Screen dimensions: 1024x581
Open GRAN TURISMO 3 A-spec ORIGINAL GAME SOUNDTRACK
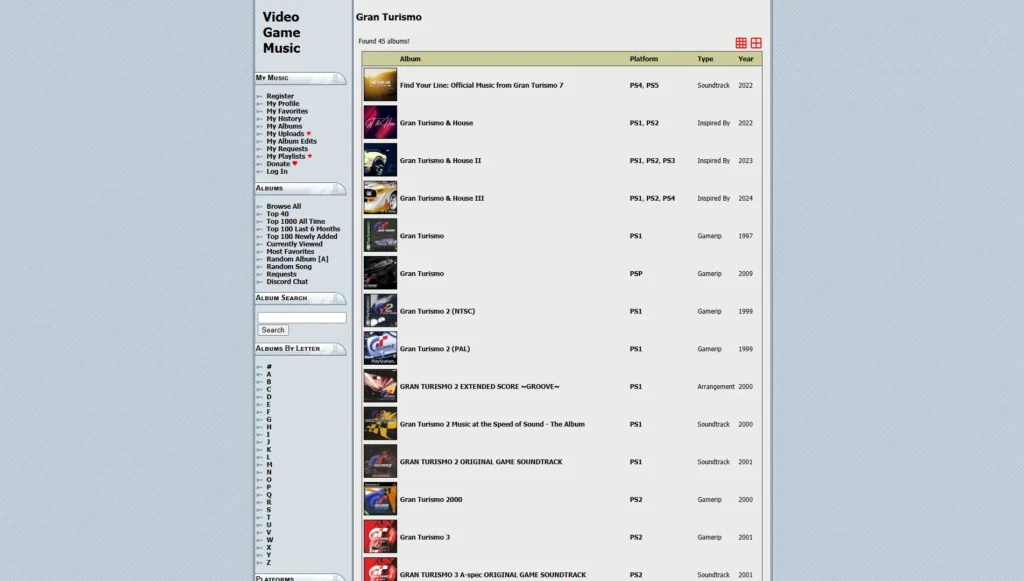tap(492, 574)
